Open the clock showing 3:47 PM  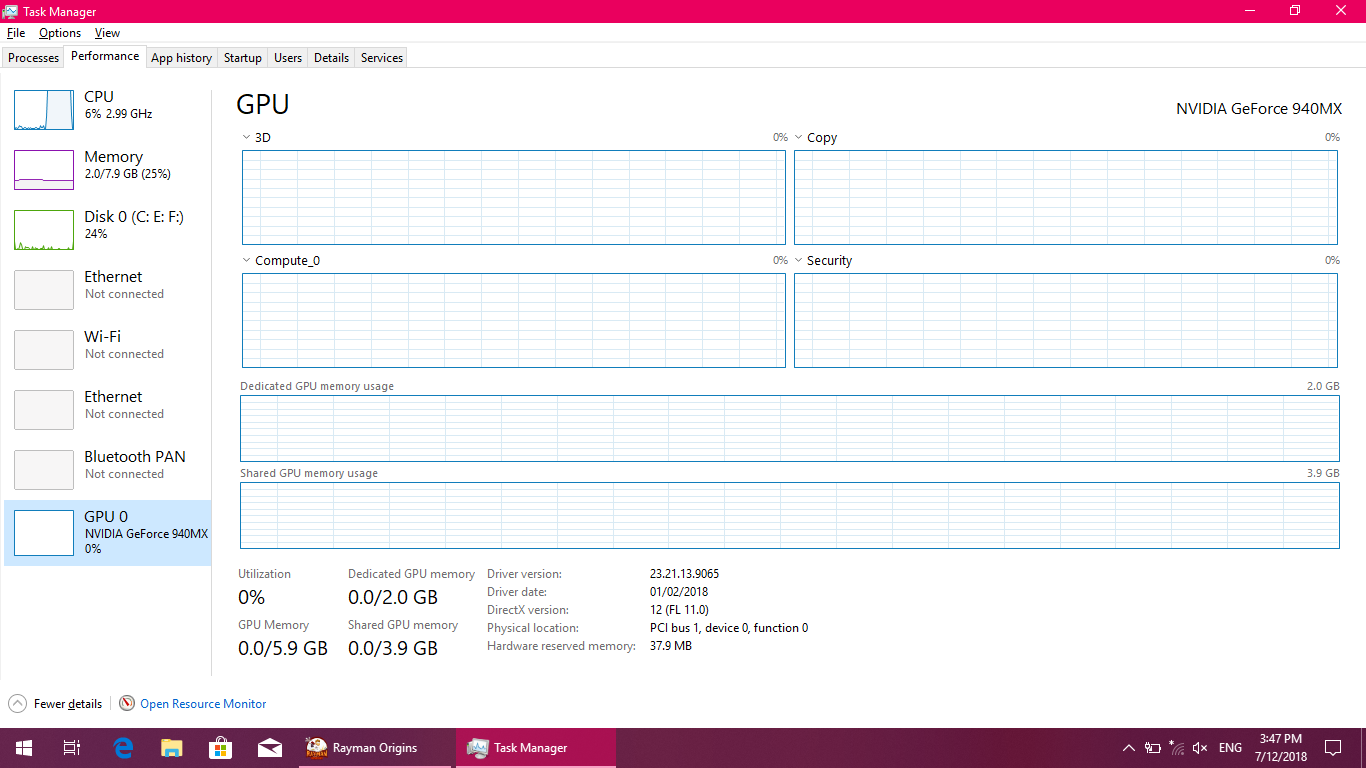coord(1280,747)
